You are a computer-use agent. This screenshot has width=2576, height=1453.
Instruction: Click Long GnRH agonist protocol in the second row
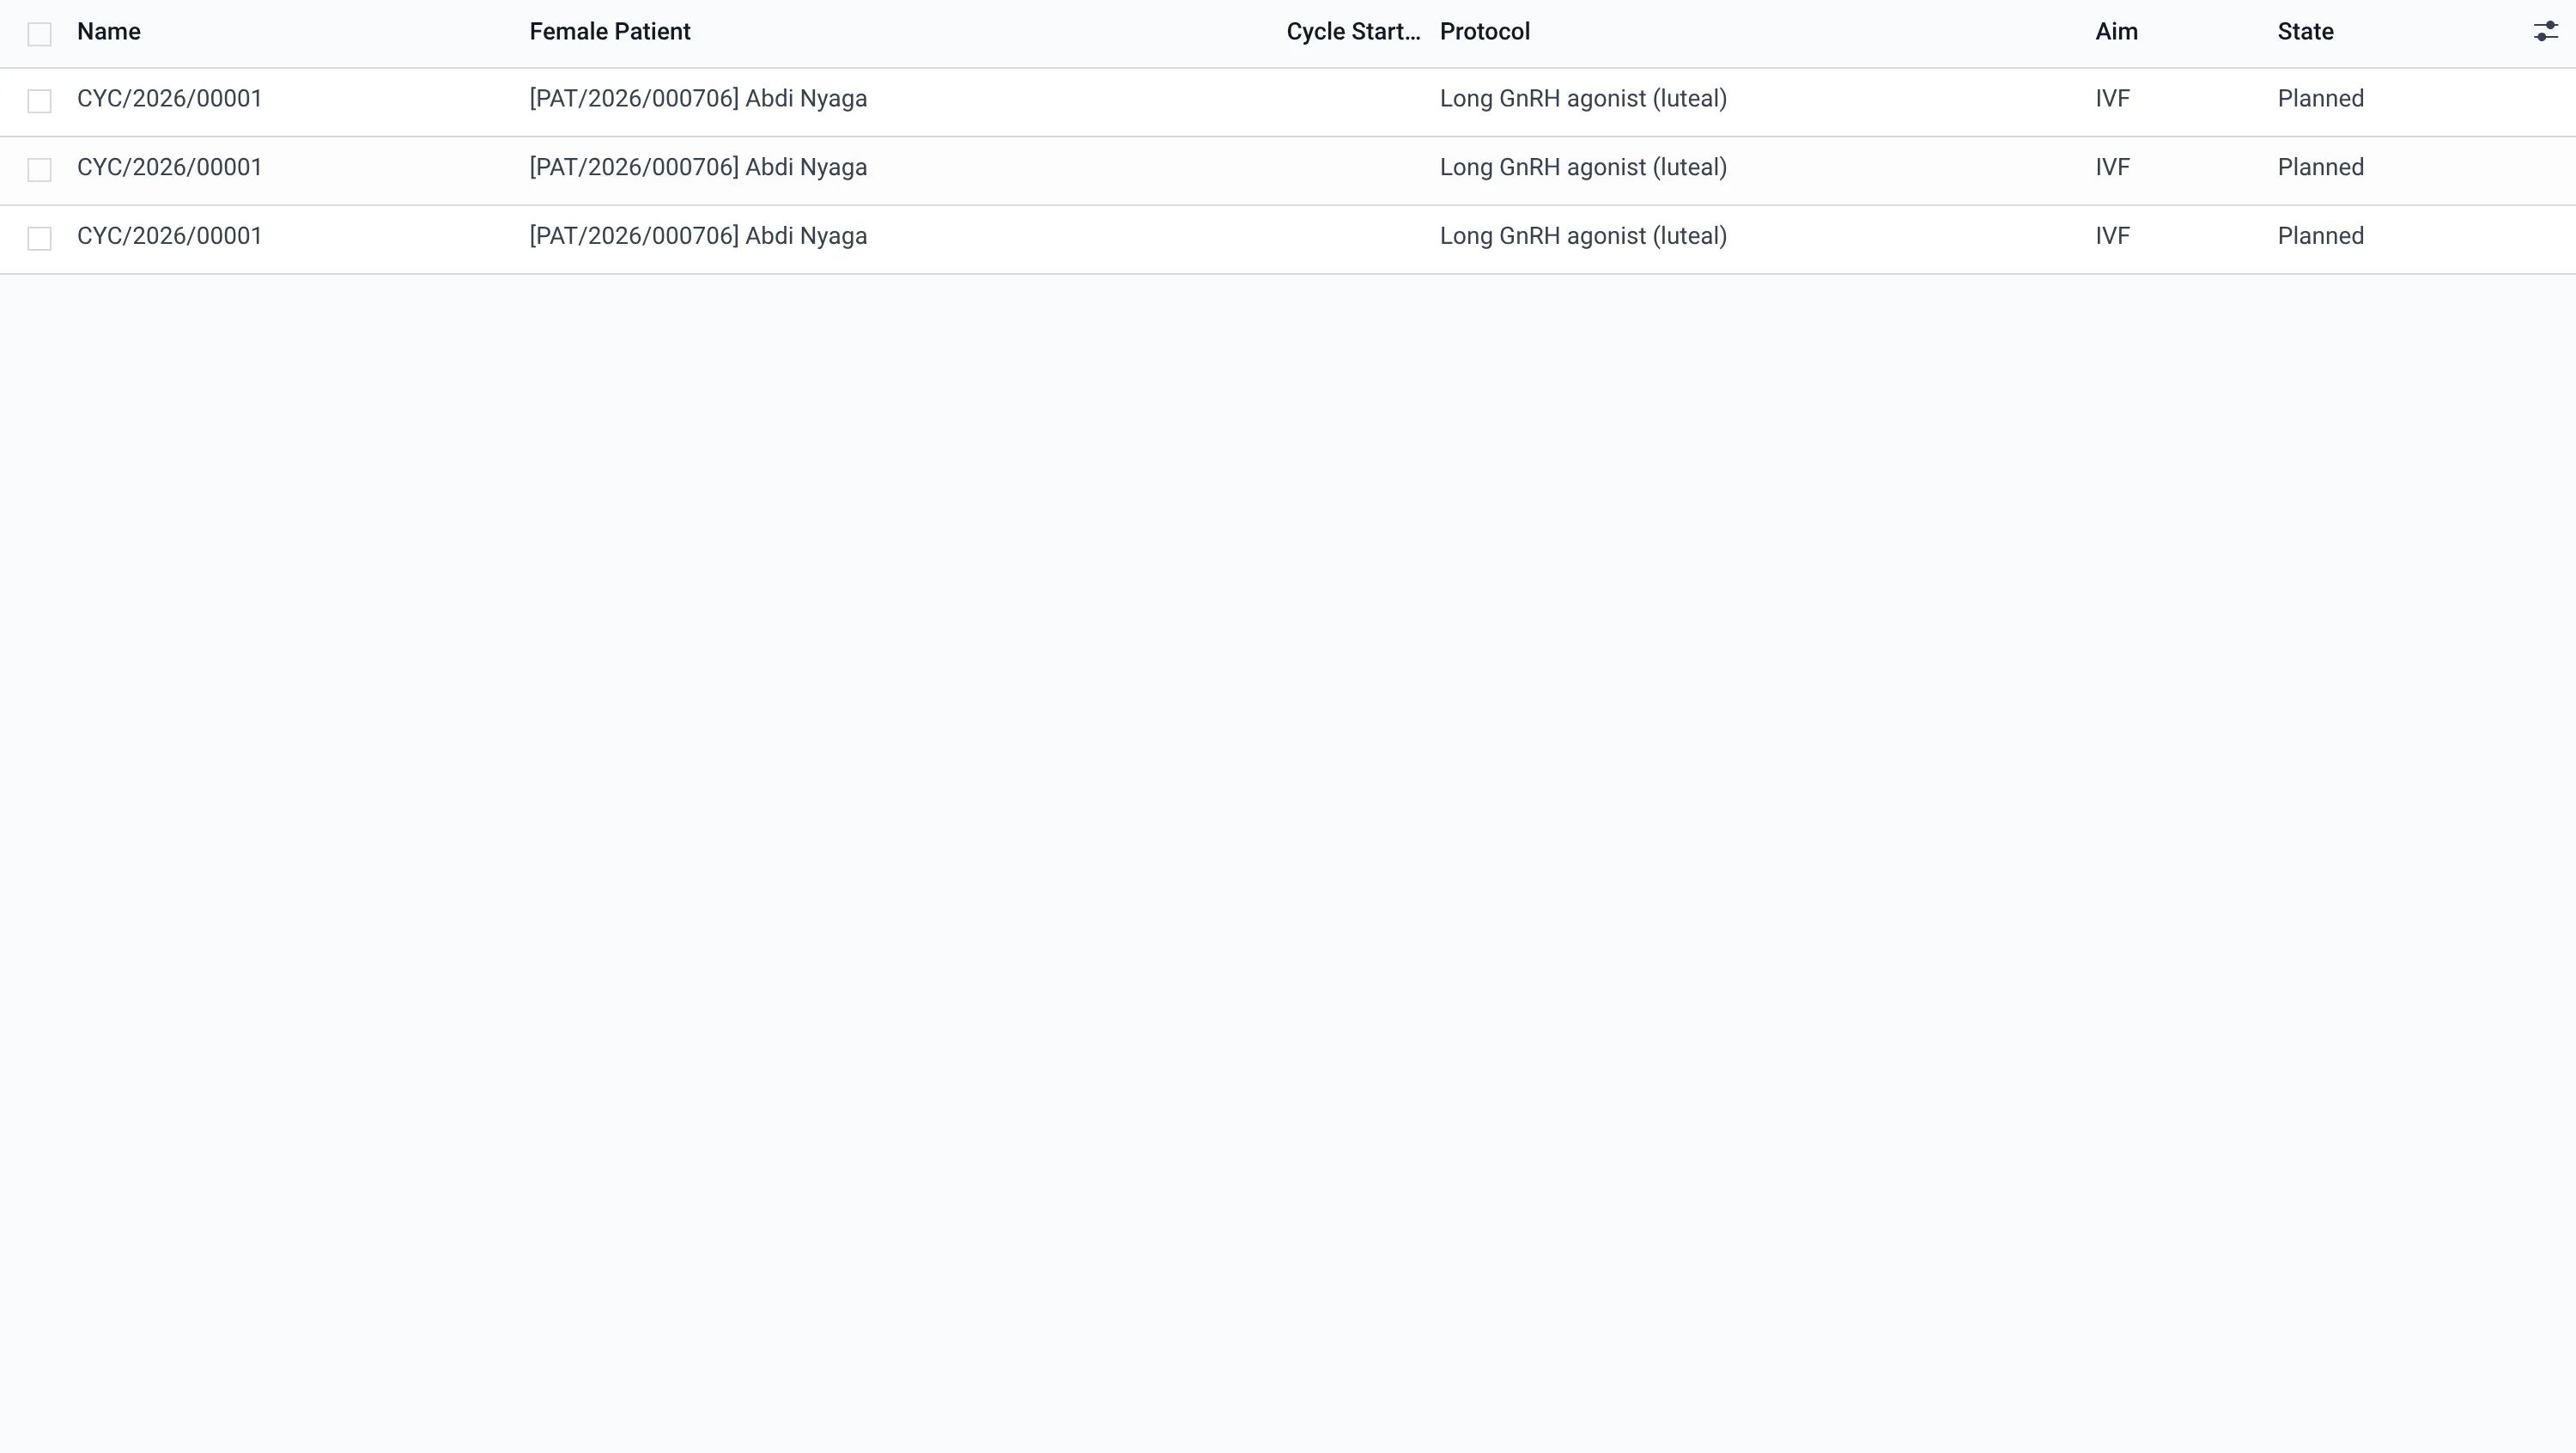1583,167
